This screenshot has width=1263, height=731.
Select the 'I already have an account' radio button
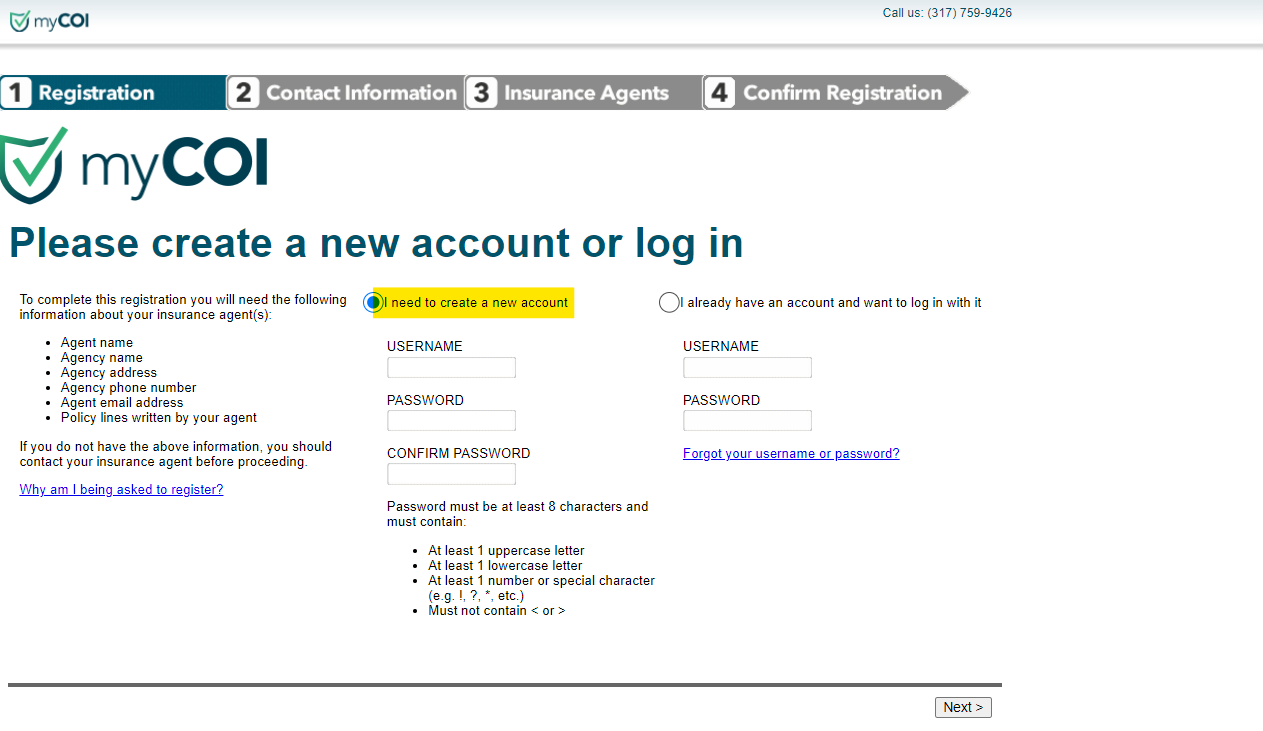(667, 302)
